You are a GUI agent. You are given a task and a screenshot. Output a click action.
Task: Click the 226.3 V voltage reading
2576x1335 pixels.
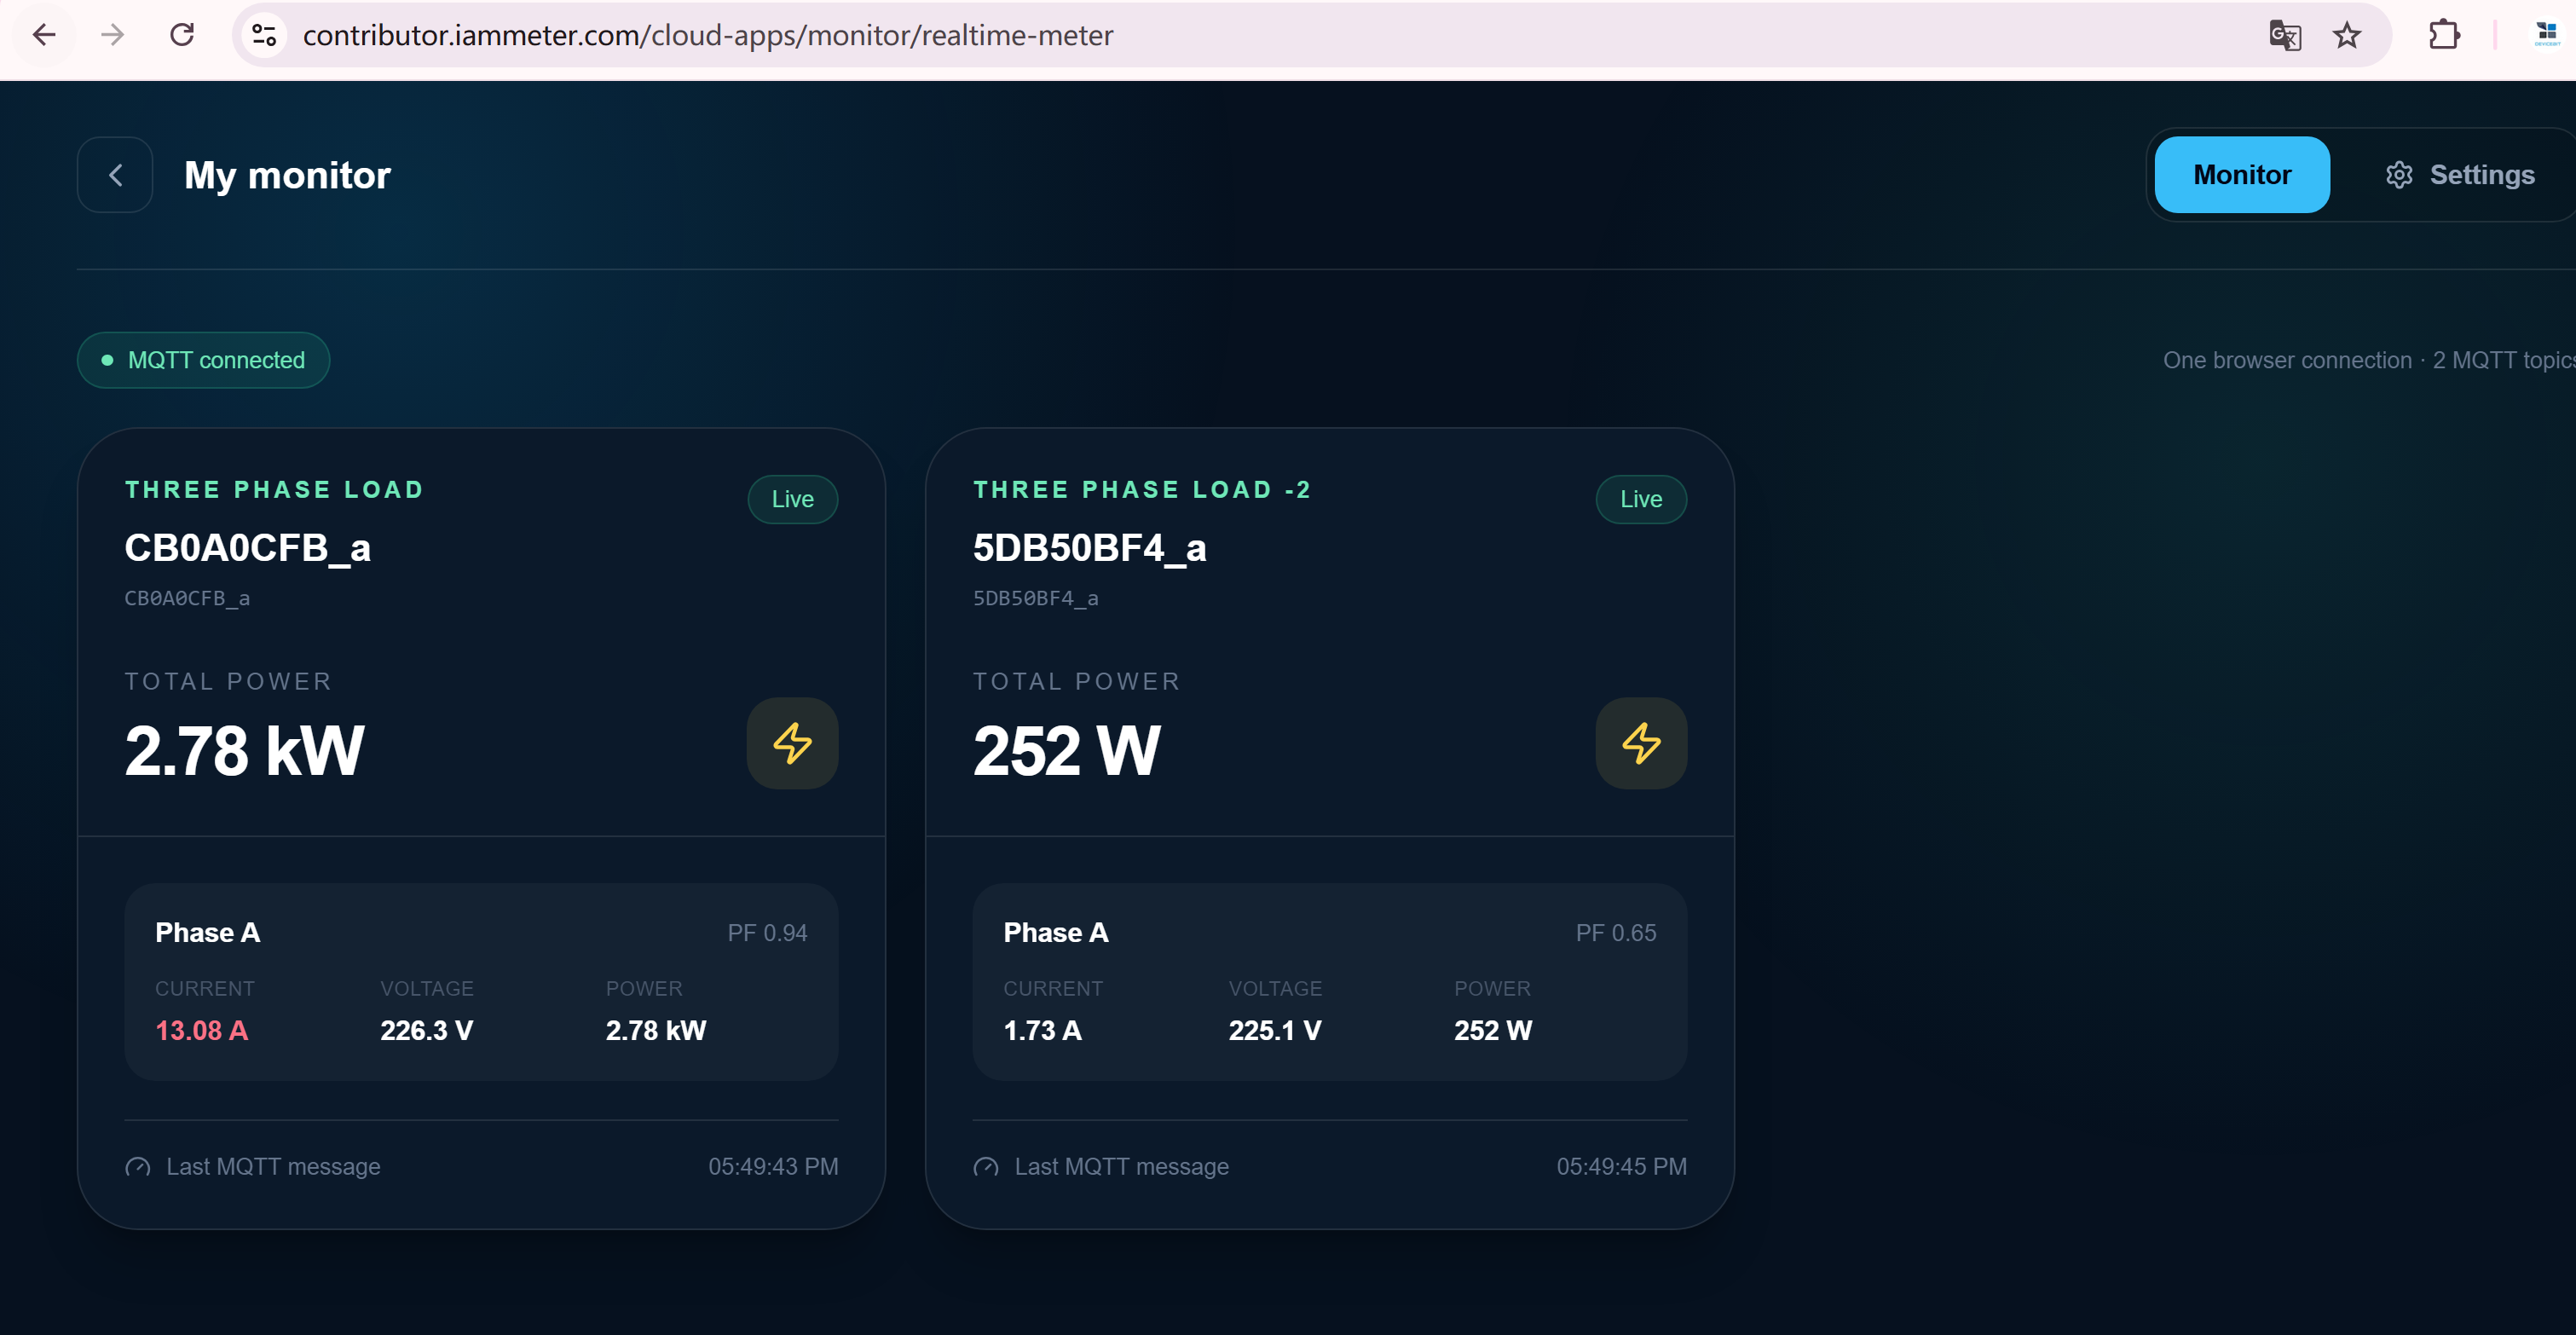[x=426, y=1030]
